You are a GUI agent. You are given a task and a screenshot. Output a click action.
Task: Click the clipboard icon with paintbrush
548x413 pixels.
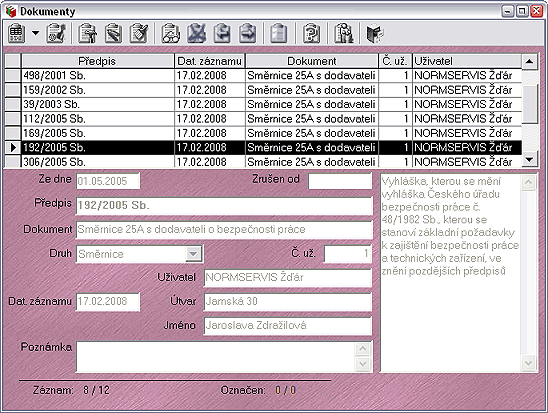click(139, 34)
